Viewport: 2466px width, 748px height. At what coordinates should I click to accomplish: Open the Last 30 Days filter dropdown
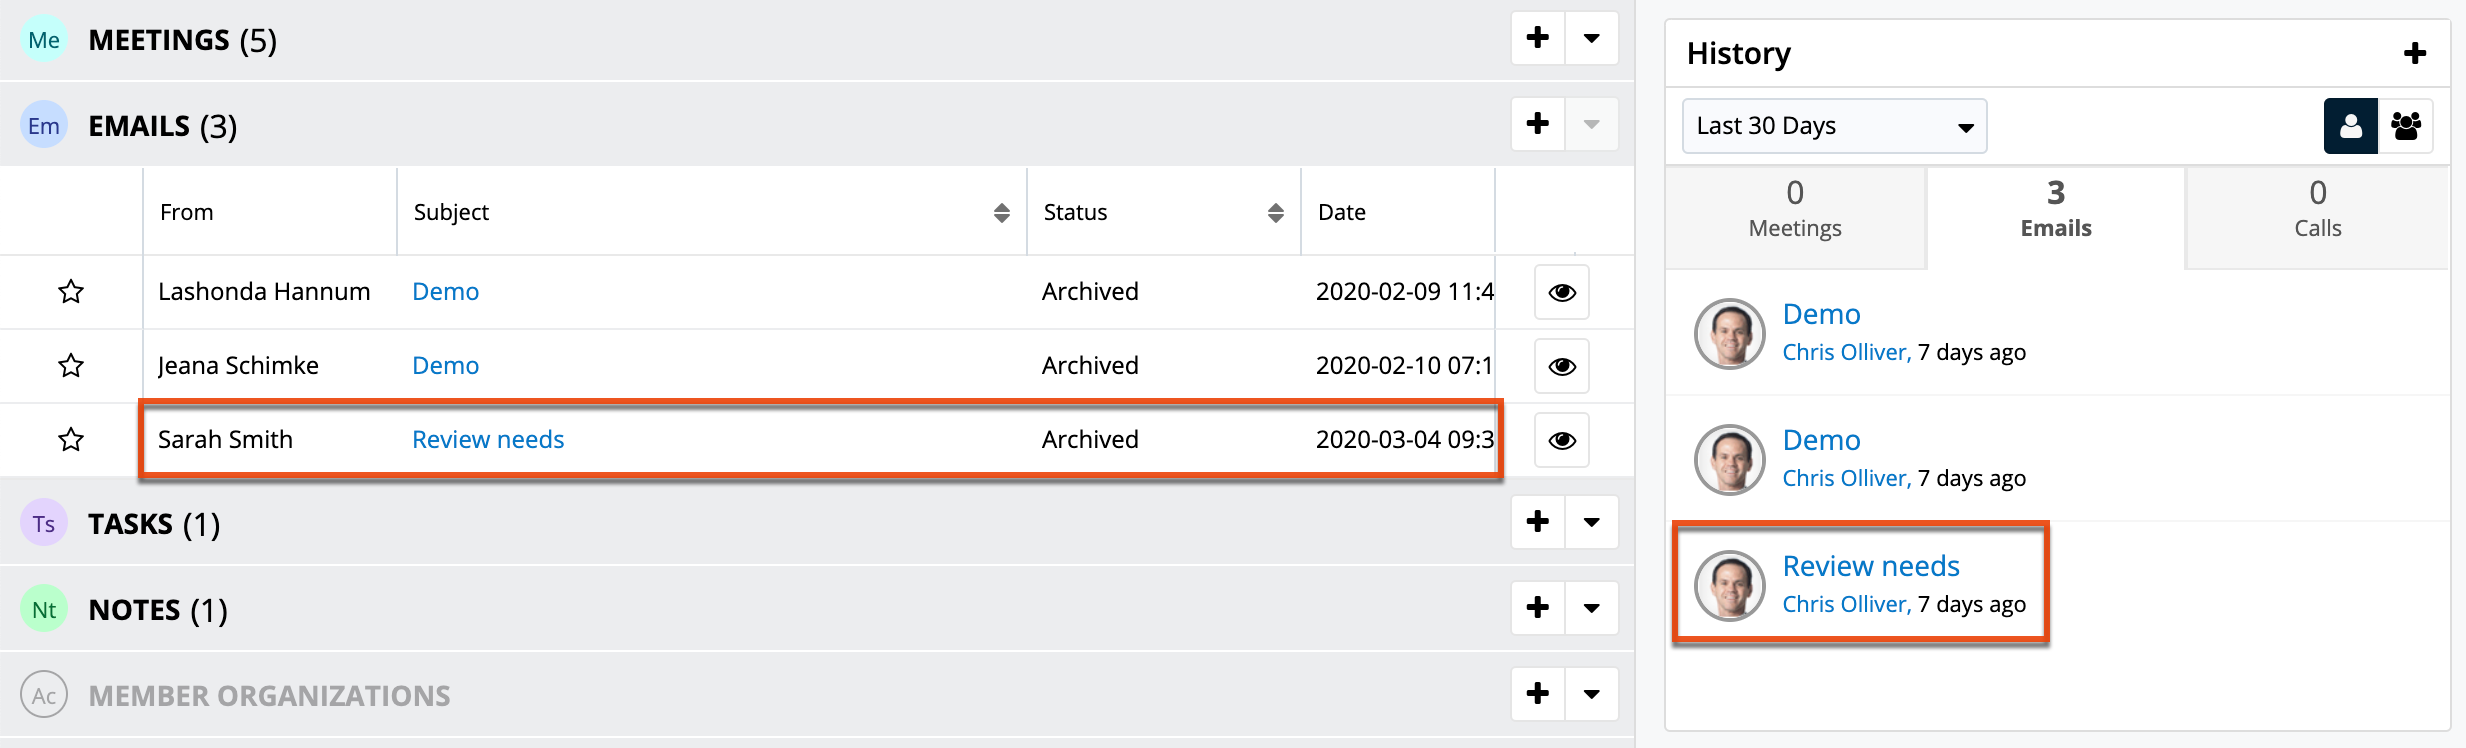pyautogui.click(x=1834, y=126)
